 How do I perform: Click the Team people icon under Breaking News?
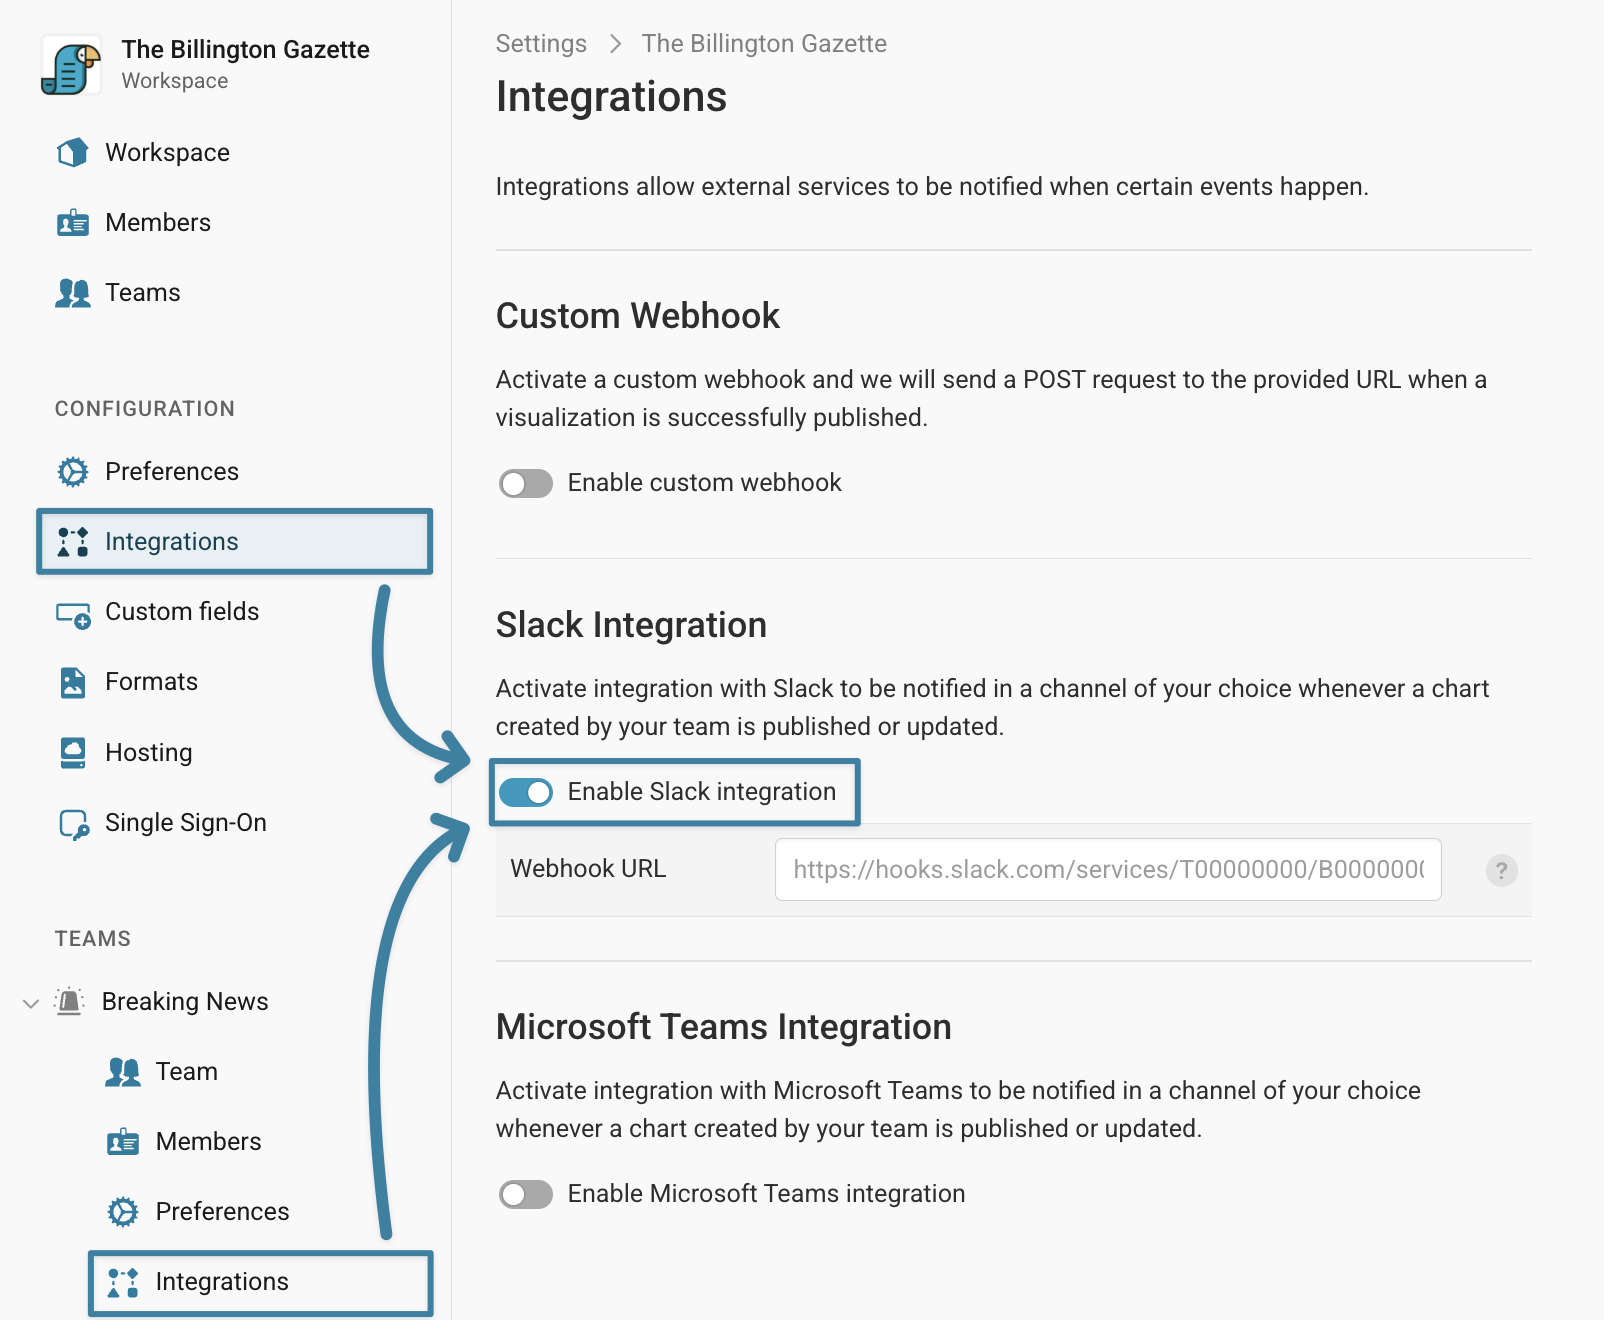click(x=122, y=1072)
